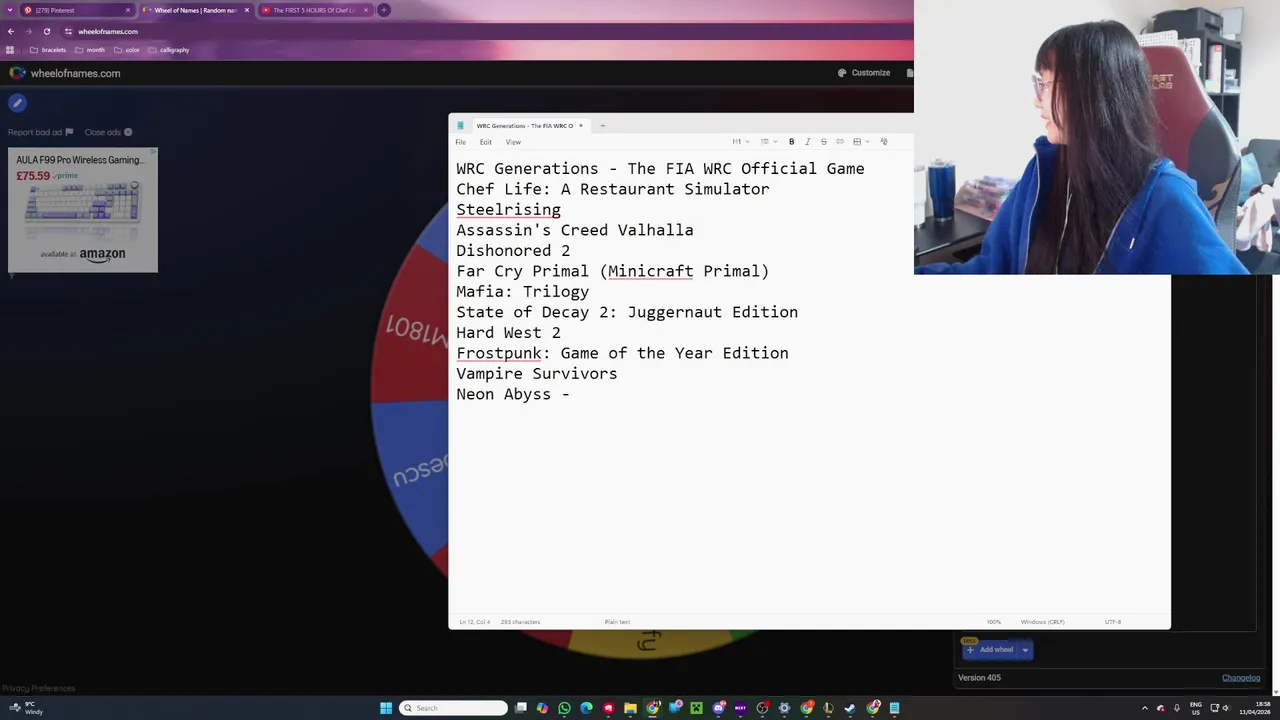Image resolution: width=1280 pixels, height=720 pixels.
Task: Open WhatsApp from the taskbar
Action: coord(564,708)
